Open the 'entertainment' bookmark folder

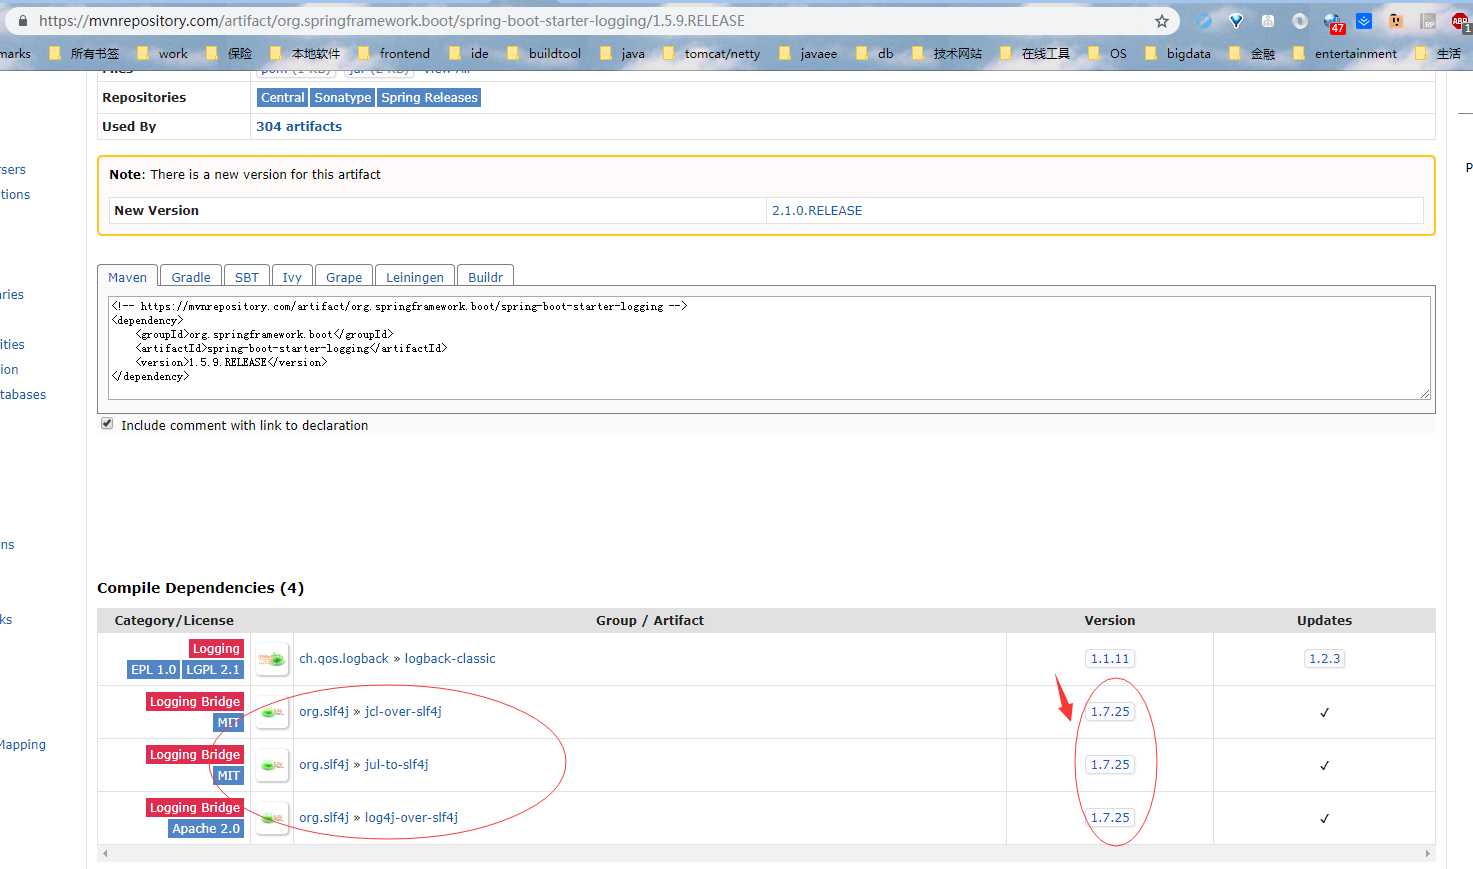pos(1345,54)
